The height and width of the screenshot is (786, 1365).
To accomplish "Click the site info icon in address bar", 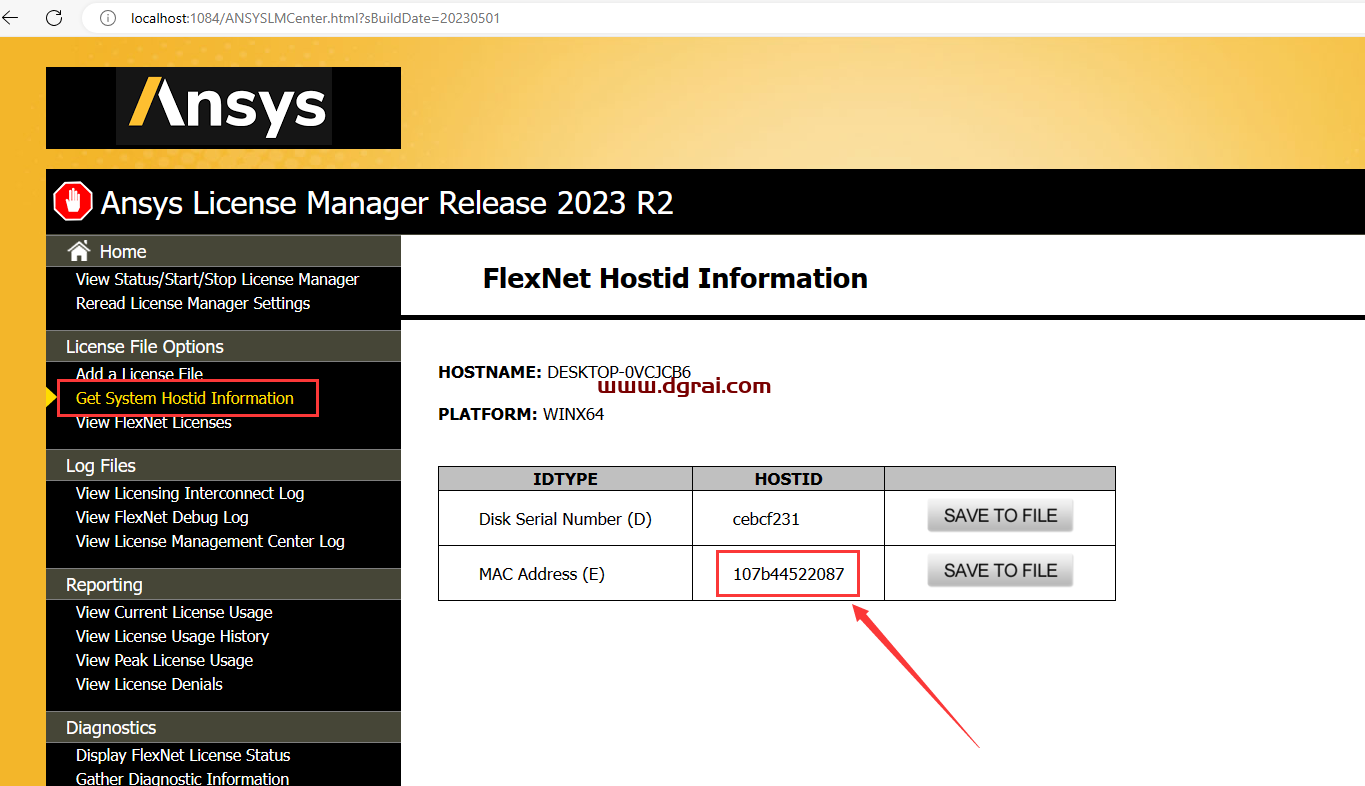I will point(108,18).
